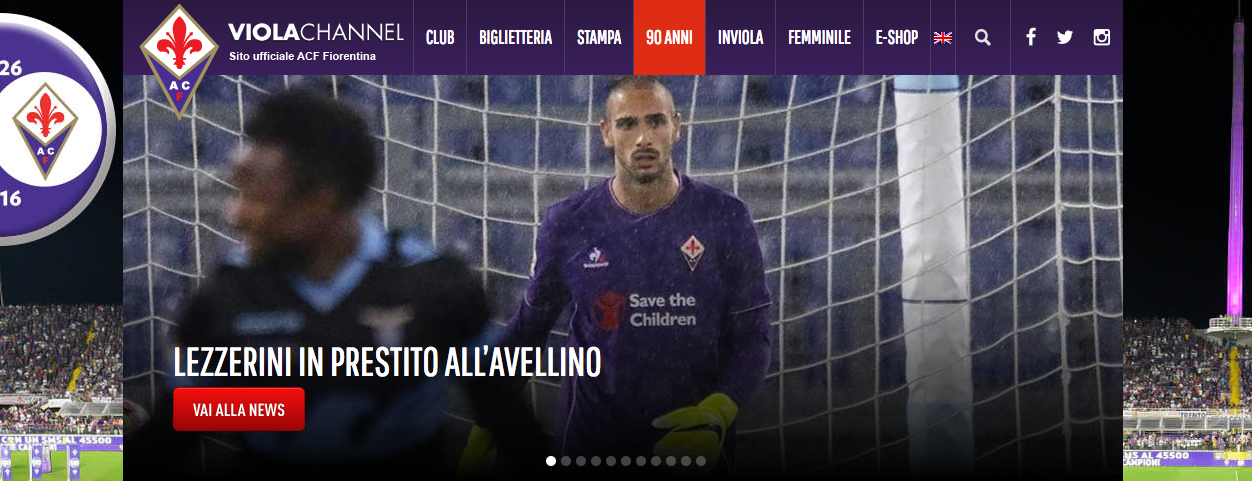This screenshot has height=481, width=1252.
Task: Open the STAMPA menu item
Action: point(598,38)
